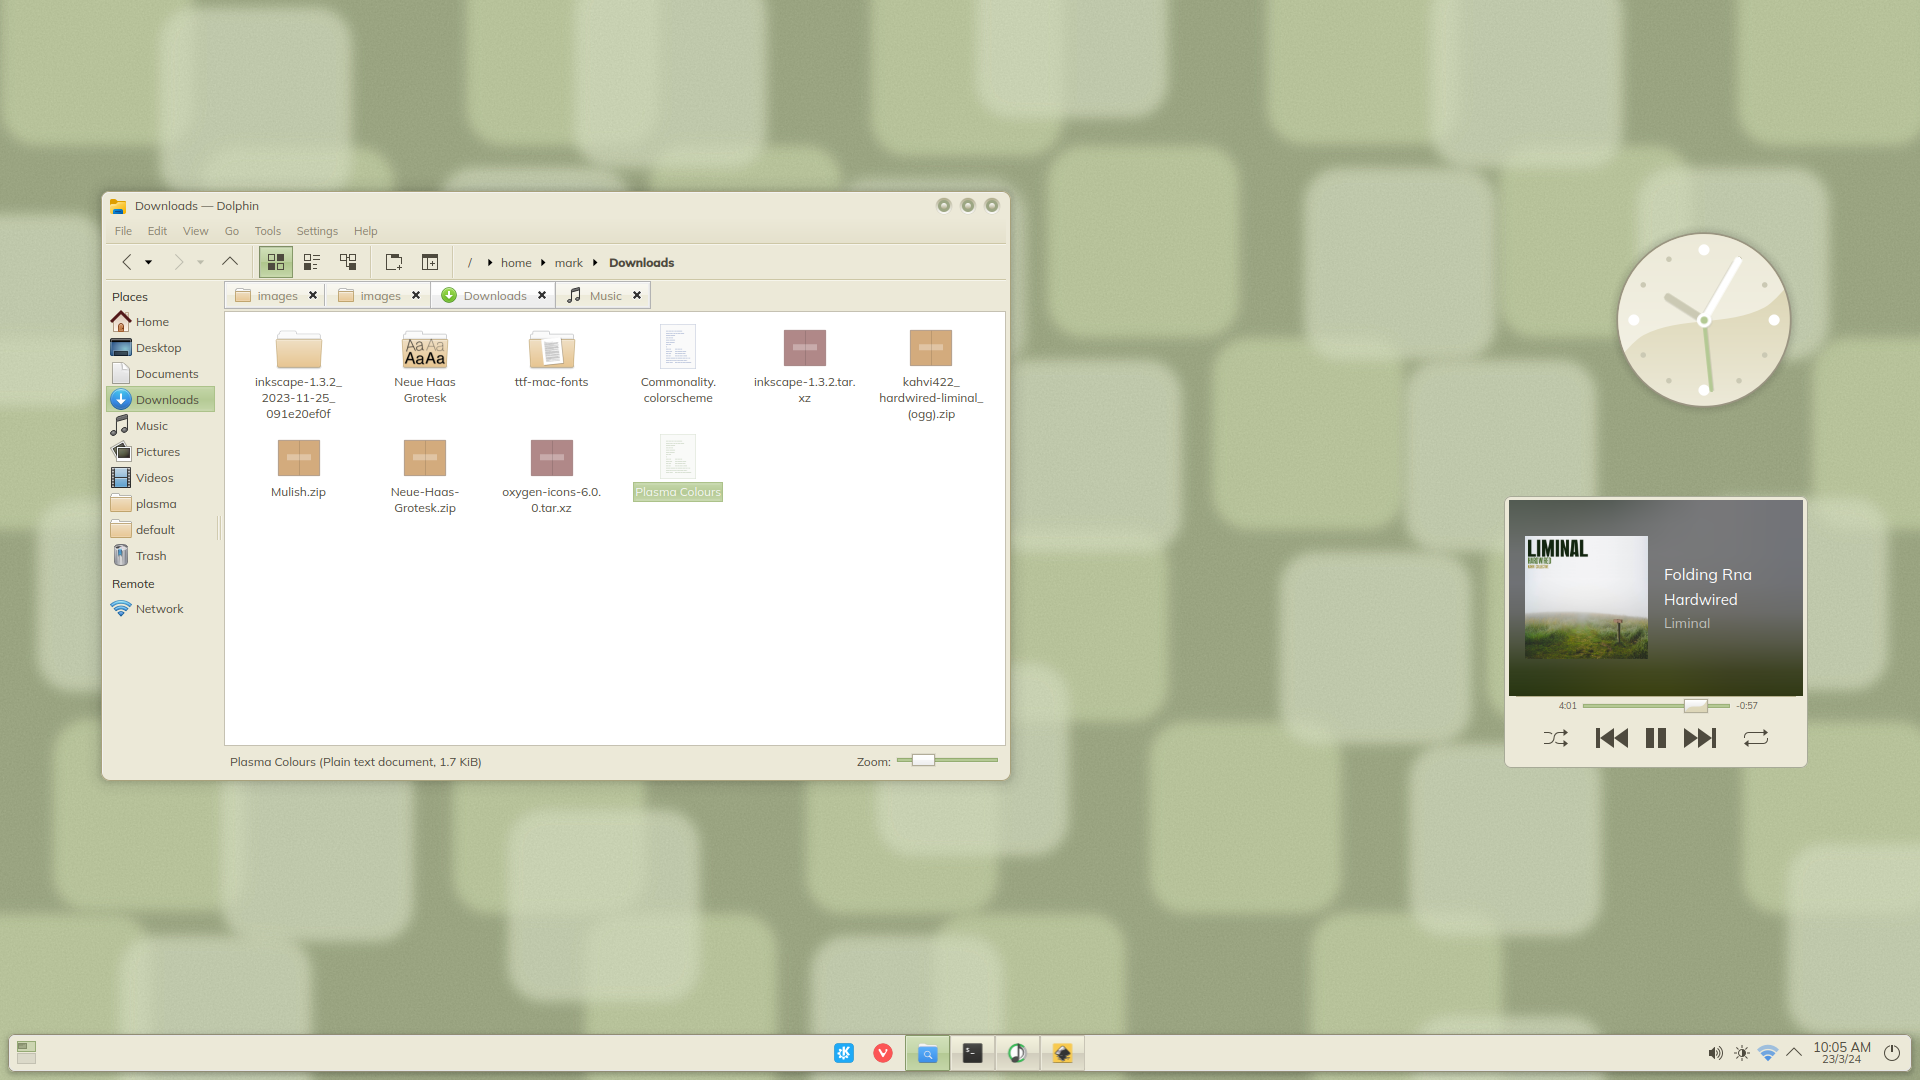Open forward history dropdown arrow
1920x1080 pixels.
pyautogui.click(x=201, y=263)
